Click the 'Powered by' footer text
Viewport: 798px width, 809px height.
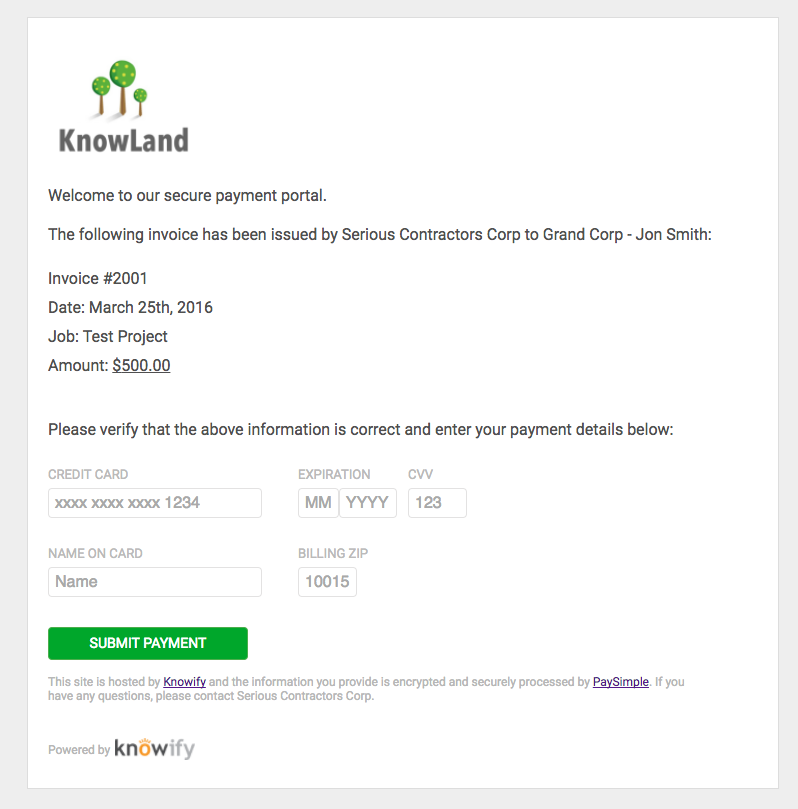(79, 750)
